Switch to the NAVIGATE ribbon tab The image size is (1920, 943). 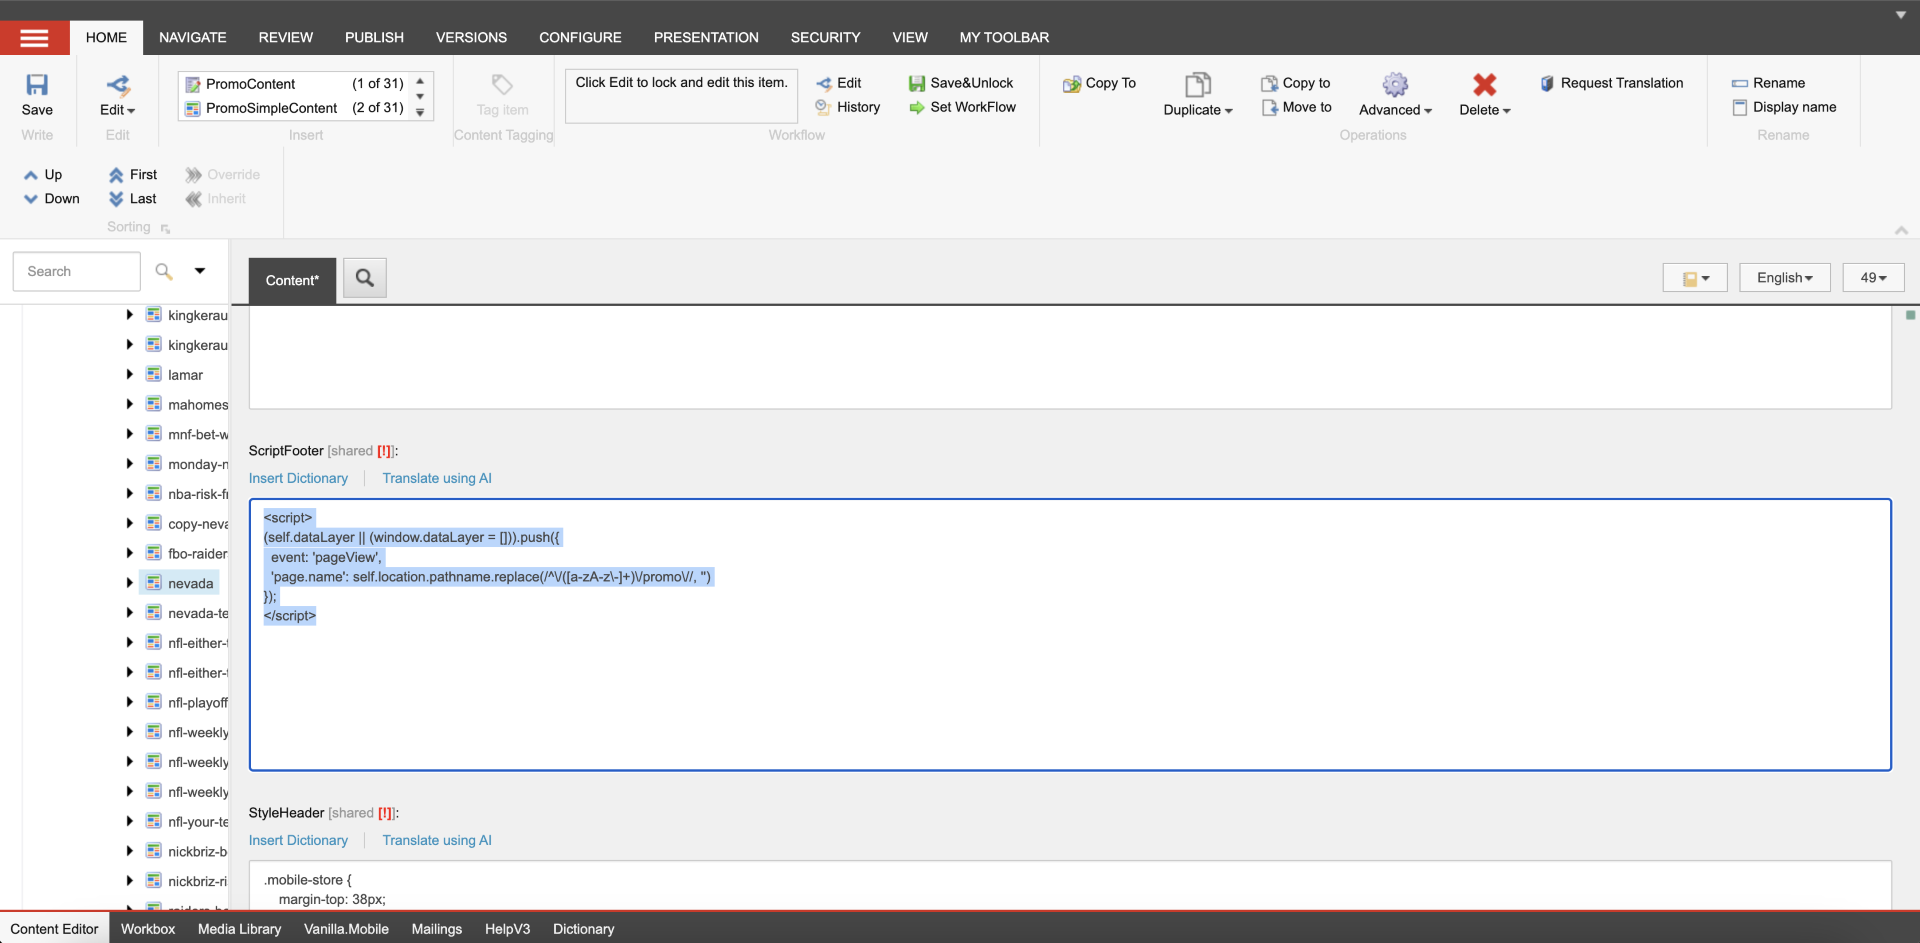pos(193,38)
